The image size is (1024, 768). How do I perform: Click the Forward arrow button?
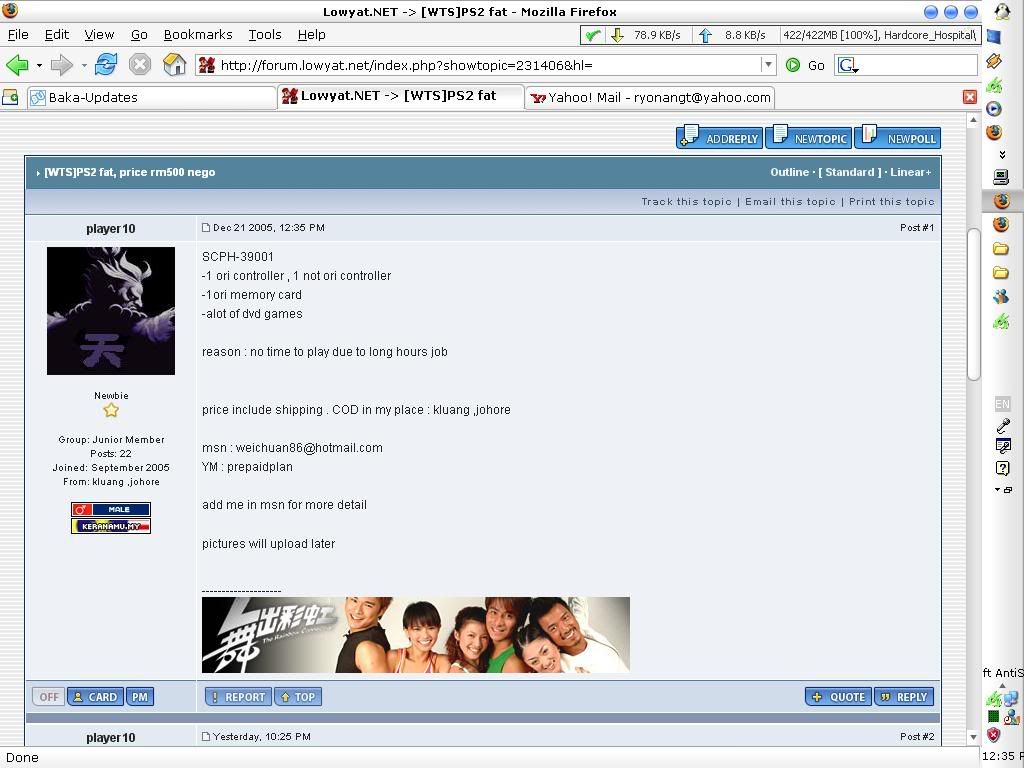pyautogui.click(x=61, y=65)
